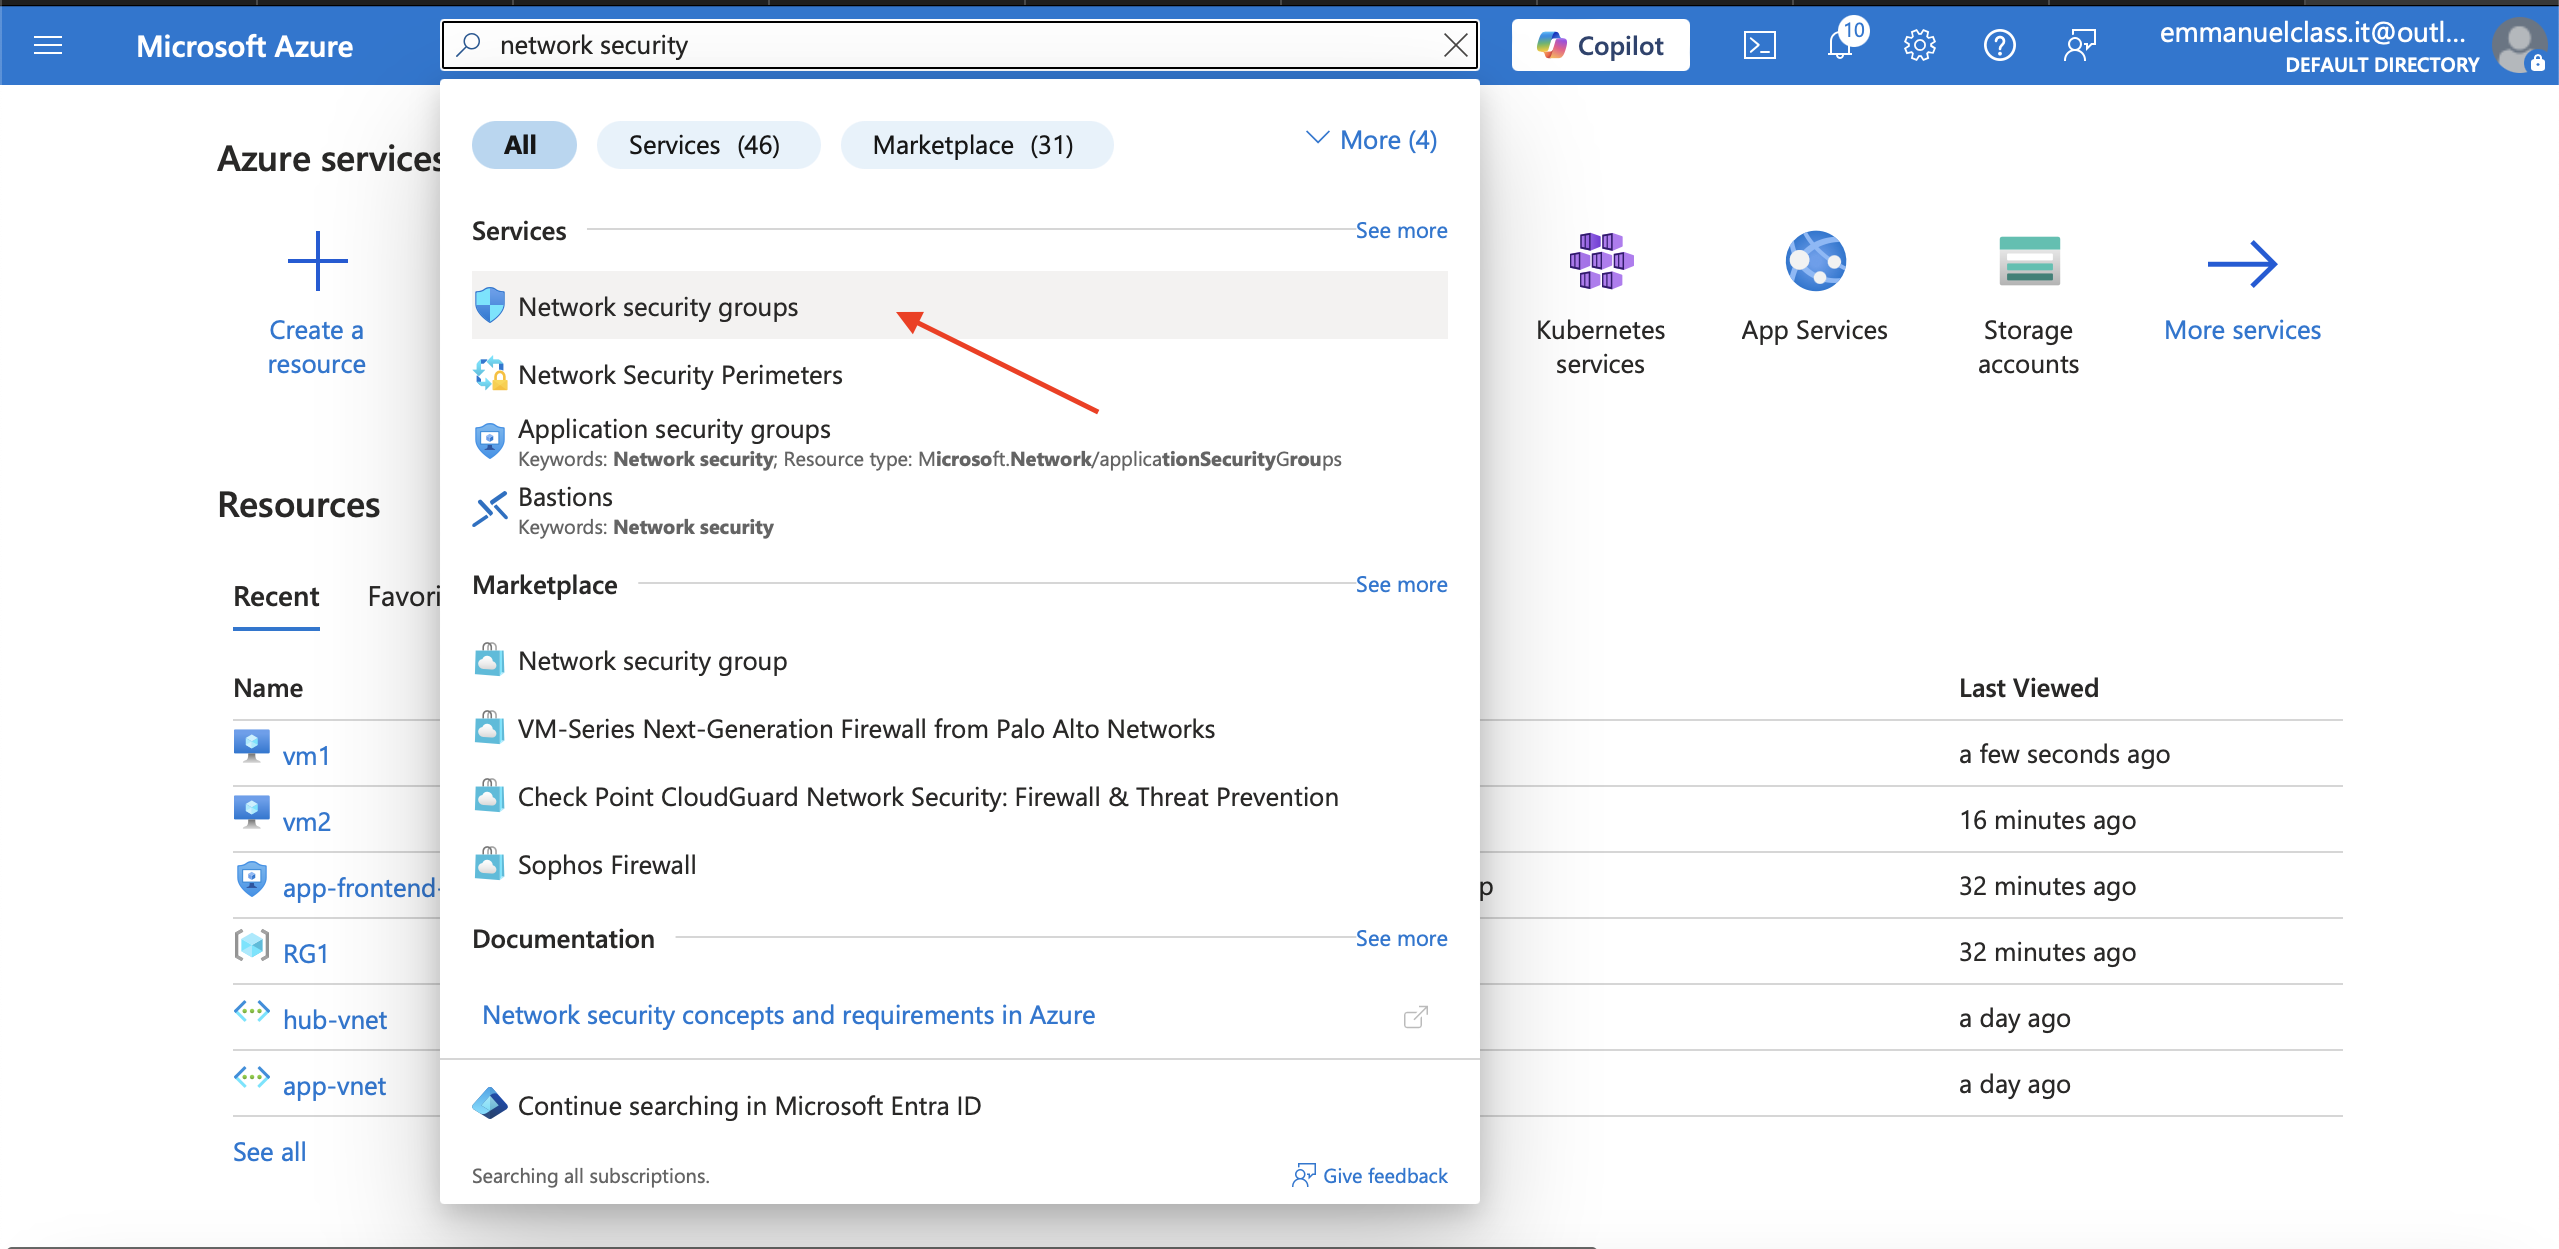Screen dimensions: 2559x1249
Task: Clear the search box with X
Action: (x=1455, y=45)
